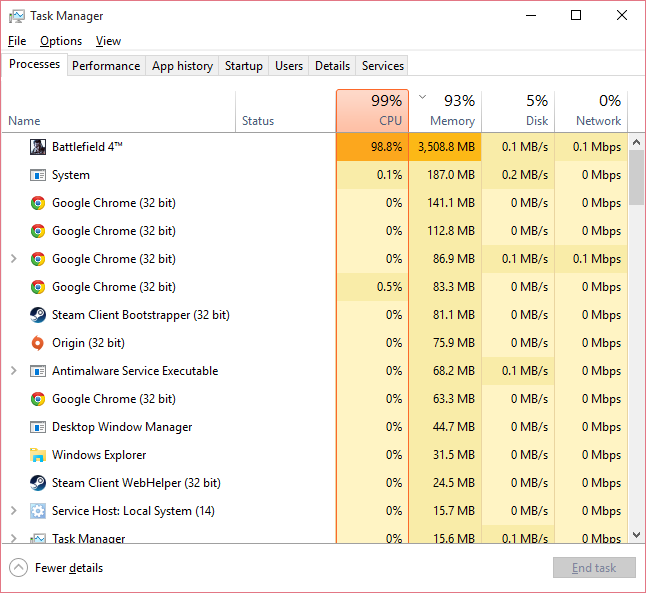The width and height of the screenshot is (646, 593).
Task: Expand the Google Chrome 86.9 MB process group
Action: point(13,259)
